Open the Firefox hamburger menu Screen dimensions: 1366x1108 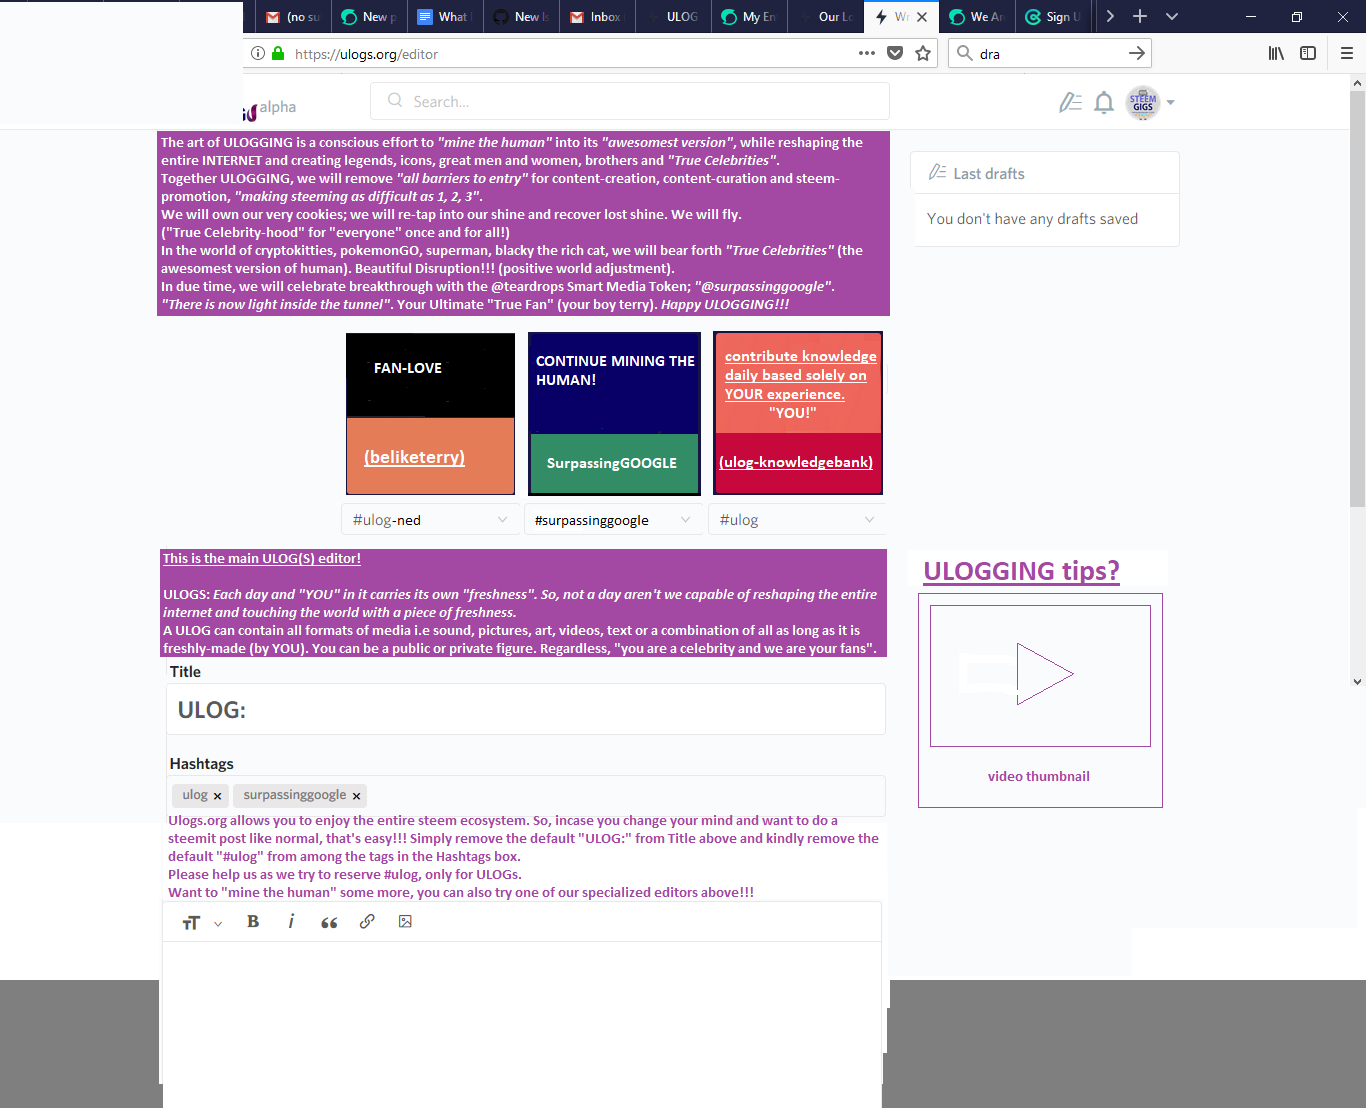1347,54
